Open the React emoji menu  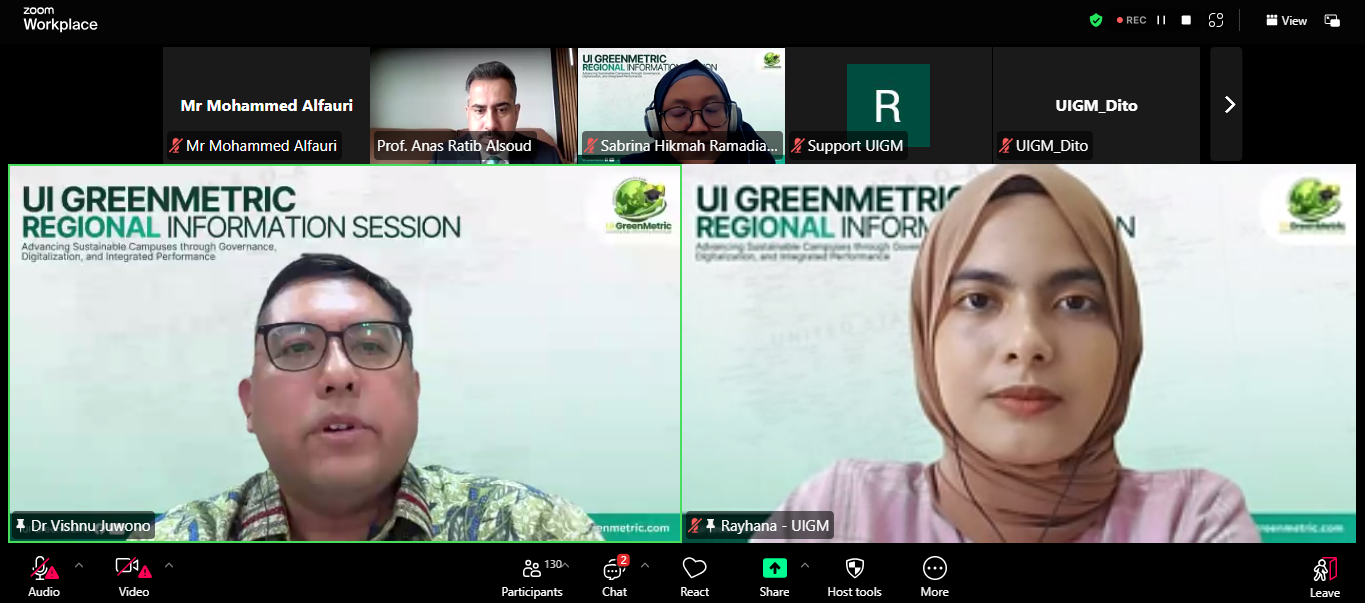(x=694, y=577)
